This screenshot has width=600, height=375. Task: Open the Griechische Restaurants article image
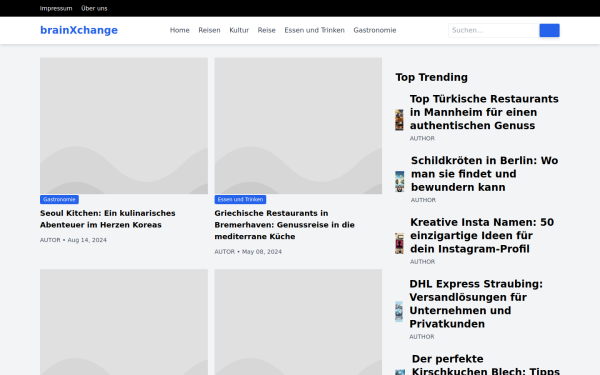298,126
